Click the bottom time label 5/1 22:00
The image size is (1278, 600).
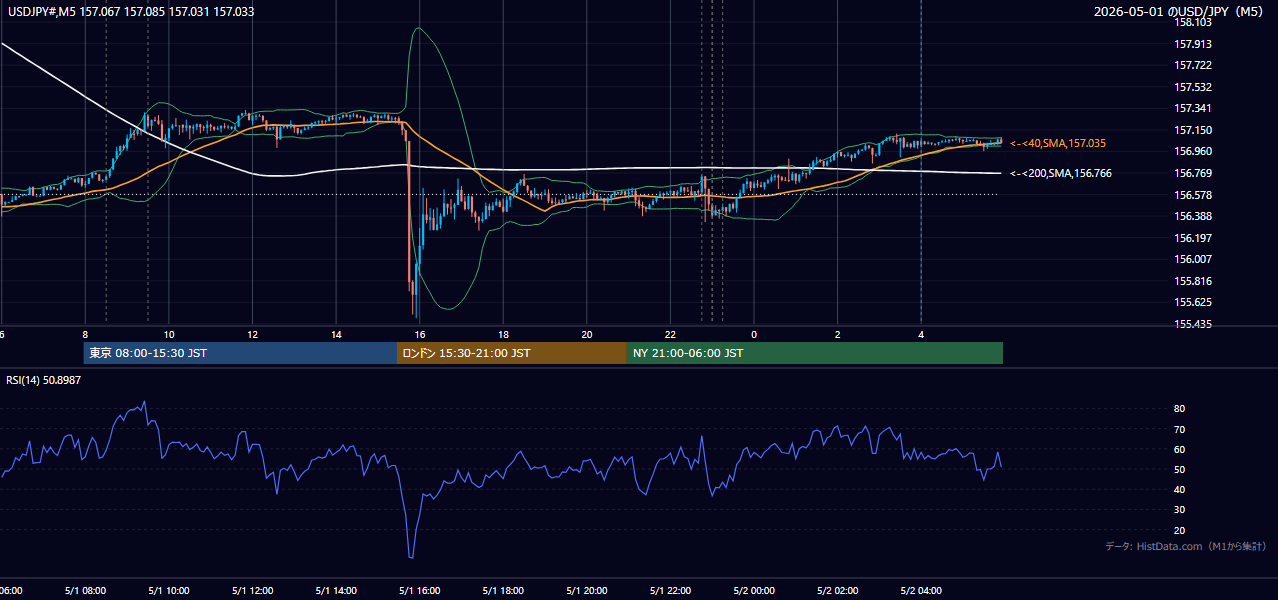(670, 591)
